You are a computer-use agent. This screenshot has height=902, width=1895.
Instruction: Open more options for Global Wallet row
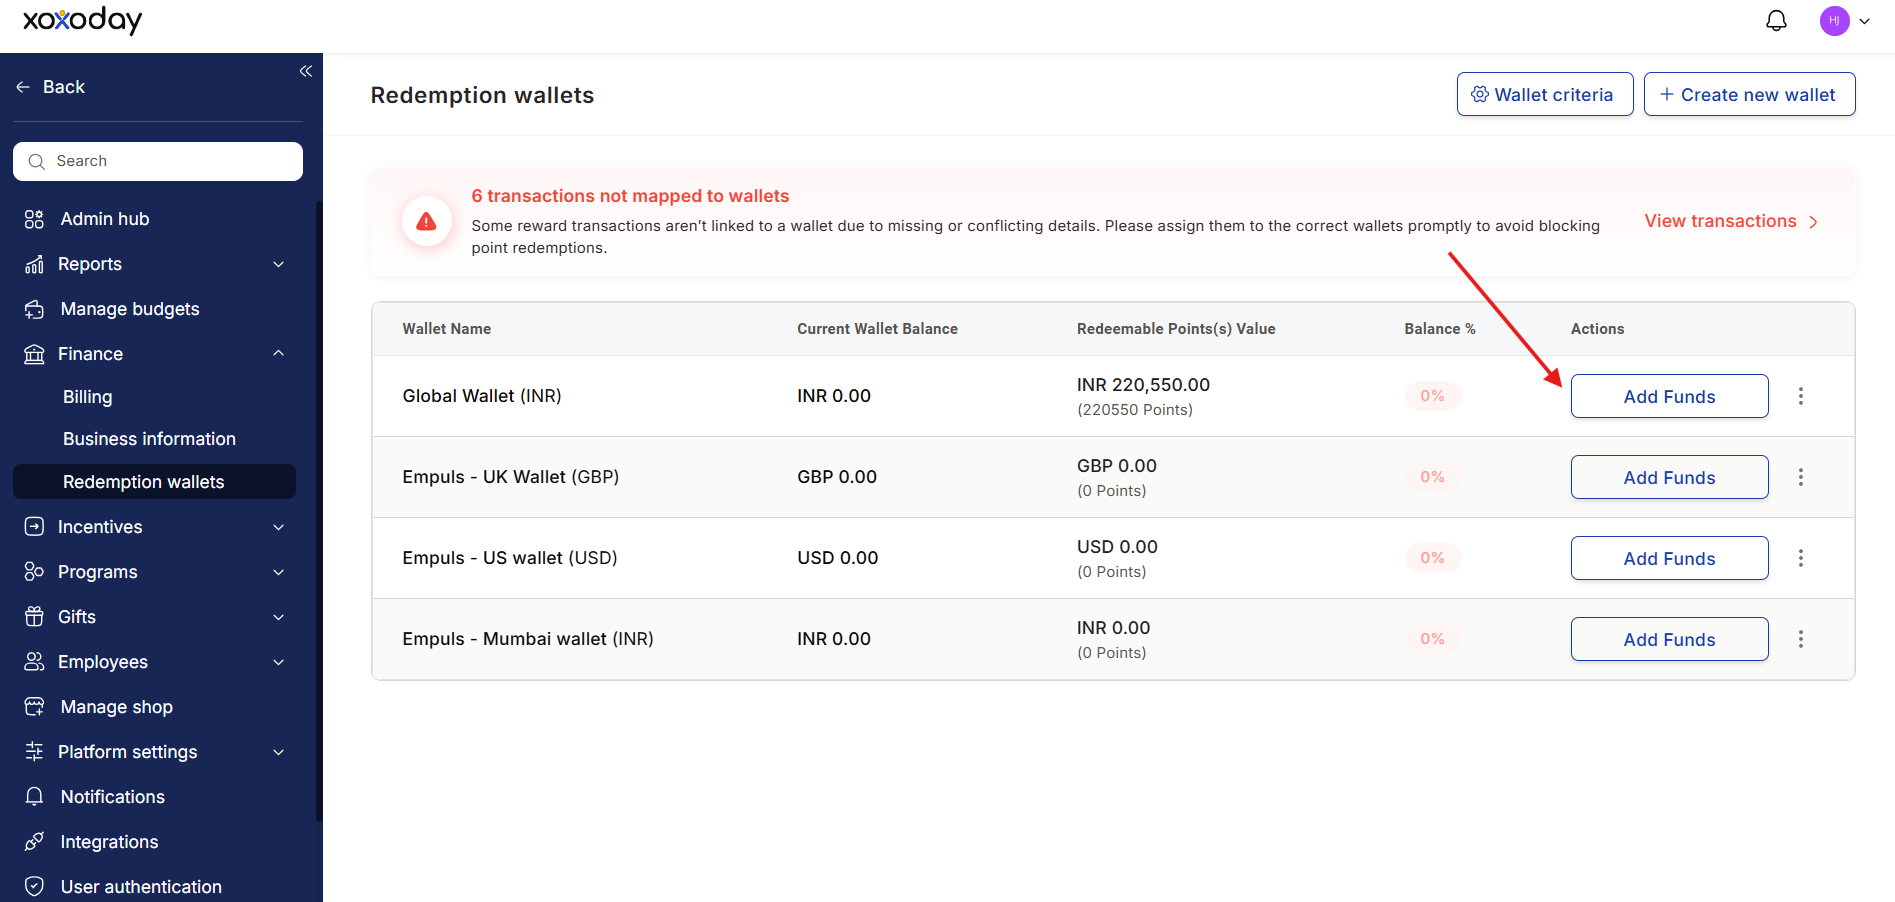[1801, 396]
